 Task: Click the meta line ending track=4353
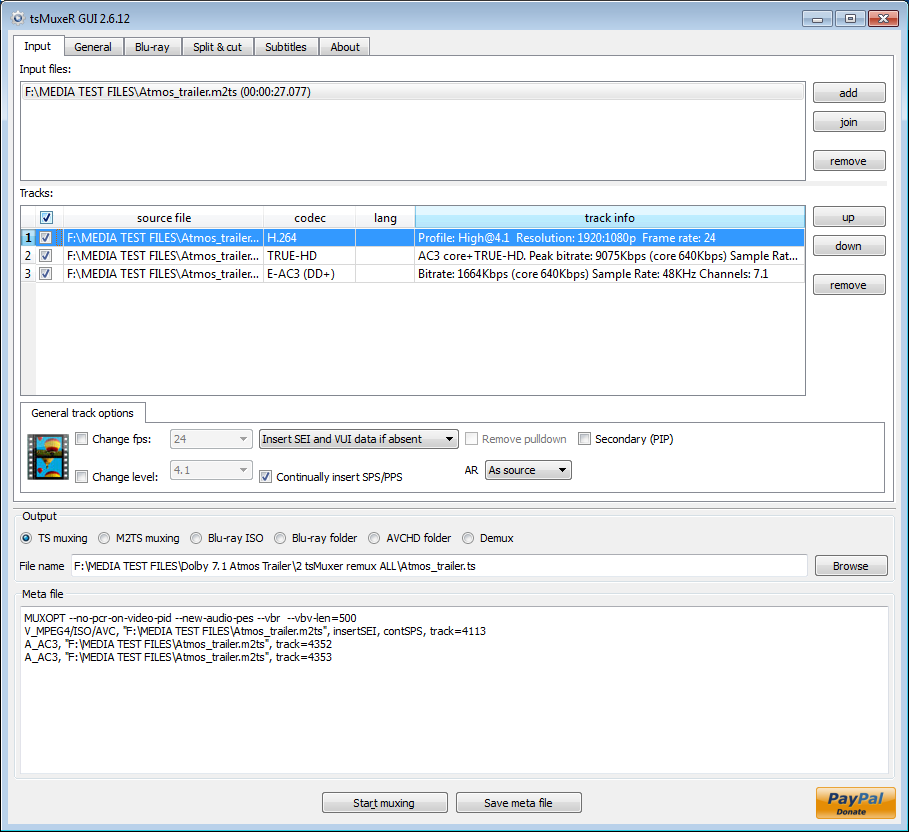[x=178, y=657]
